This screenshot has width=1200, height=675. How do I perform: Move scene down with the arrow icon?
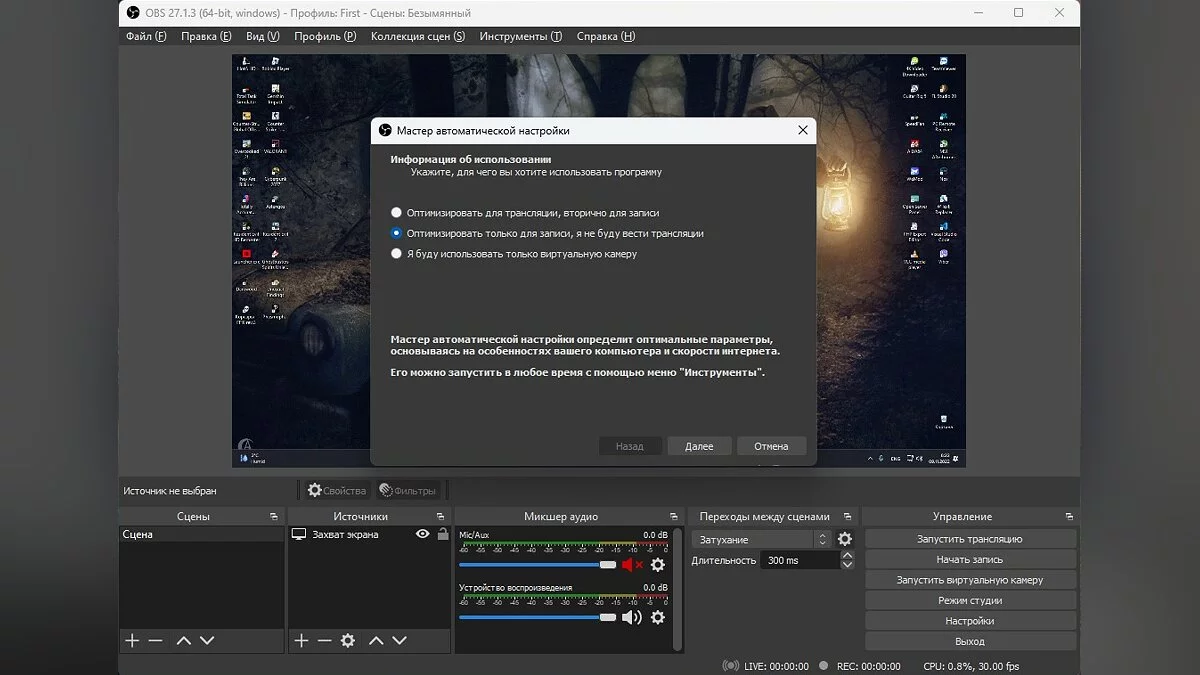(207, 640)
